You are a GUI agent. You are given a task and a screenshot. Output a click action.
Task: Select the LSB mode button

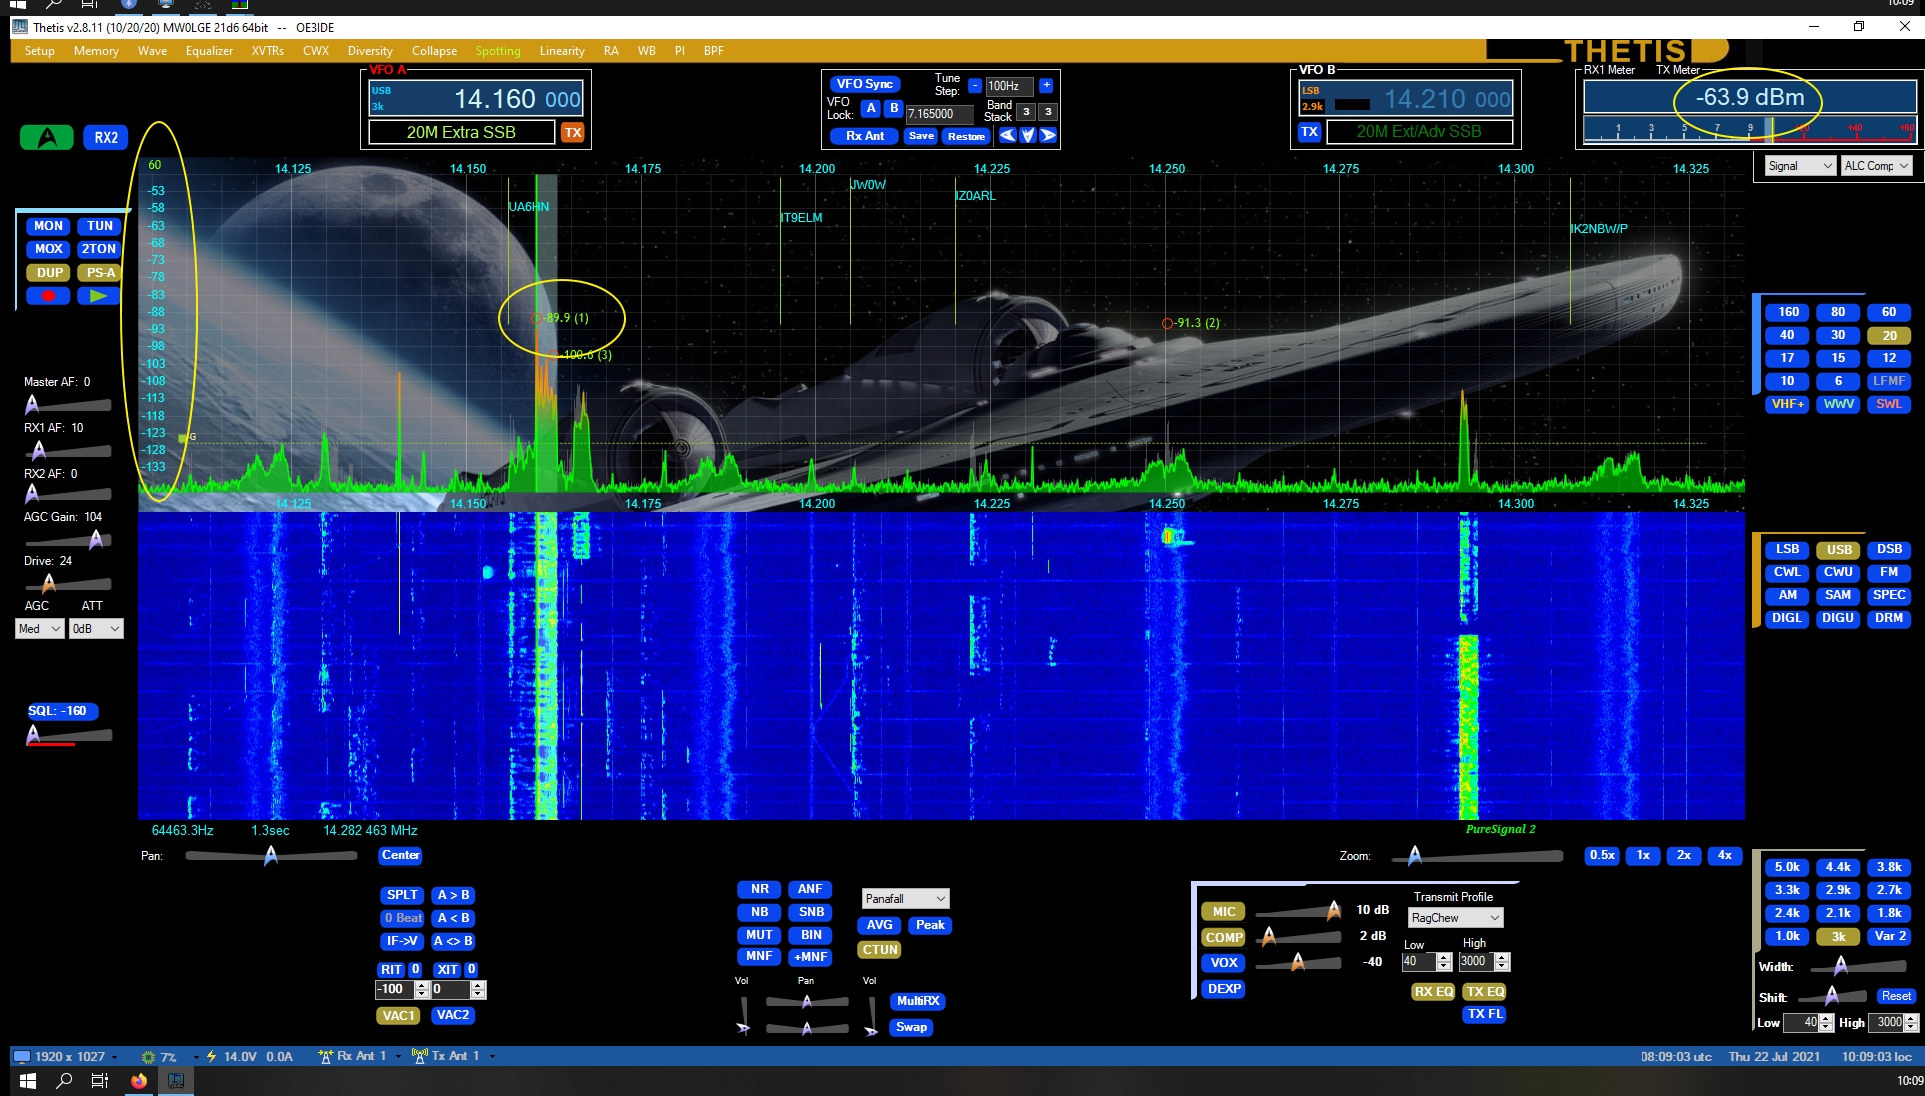(1787, 550)
